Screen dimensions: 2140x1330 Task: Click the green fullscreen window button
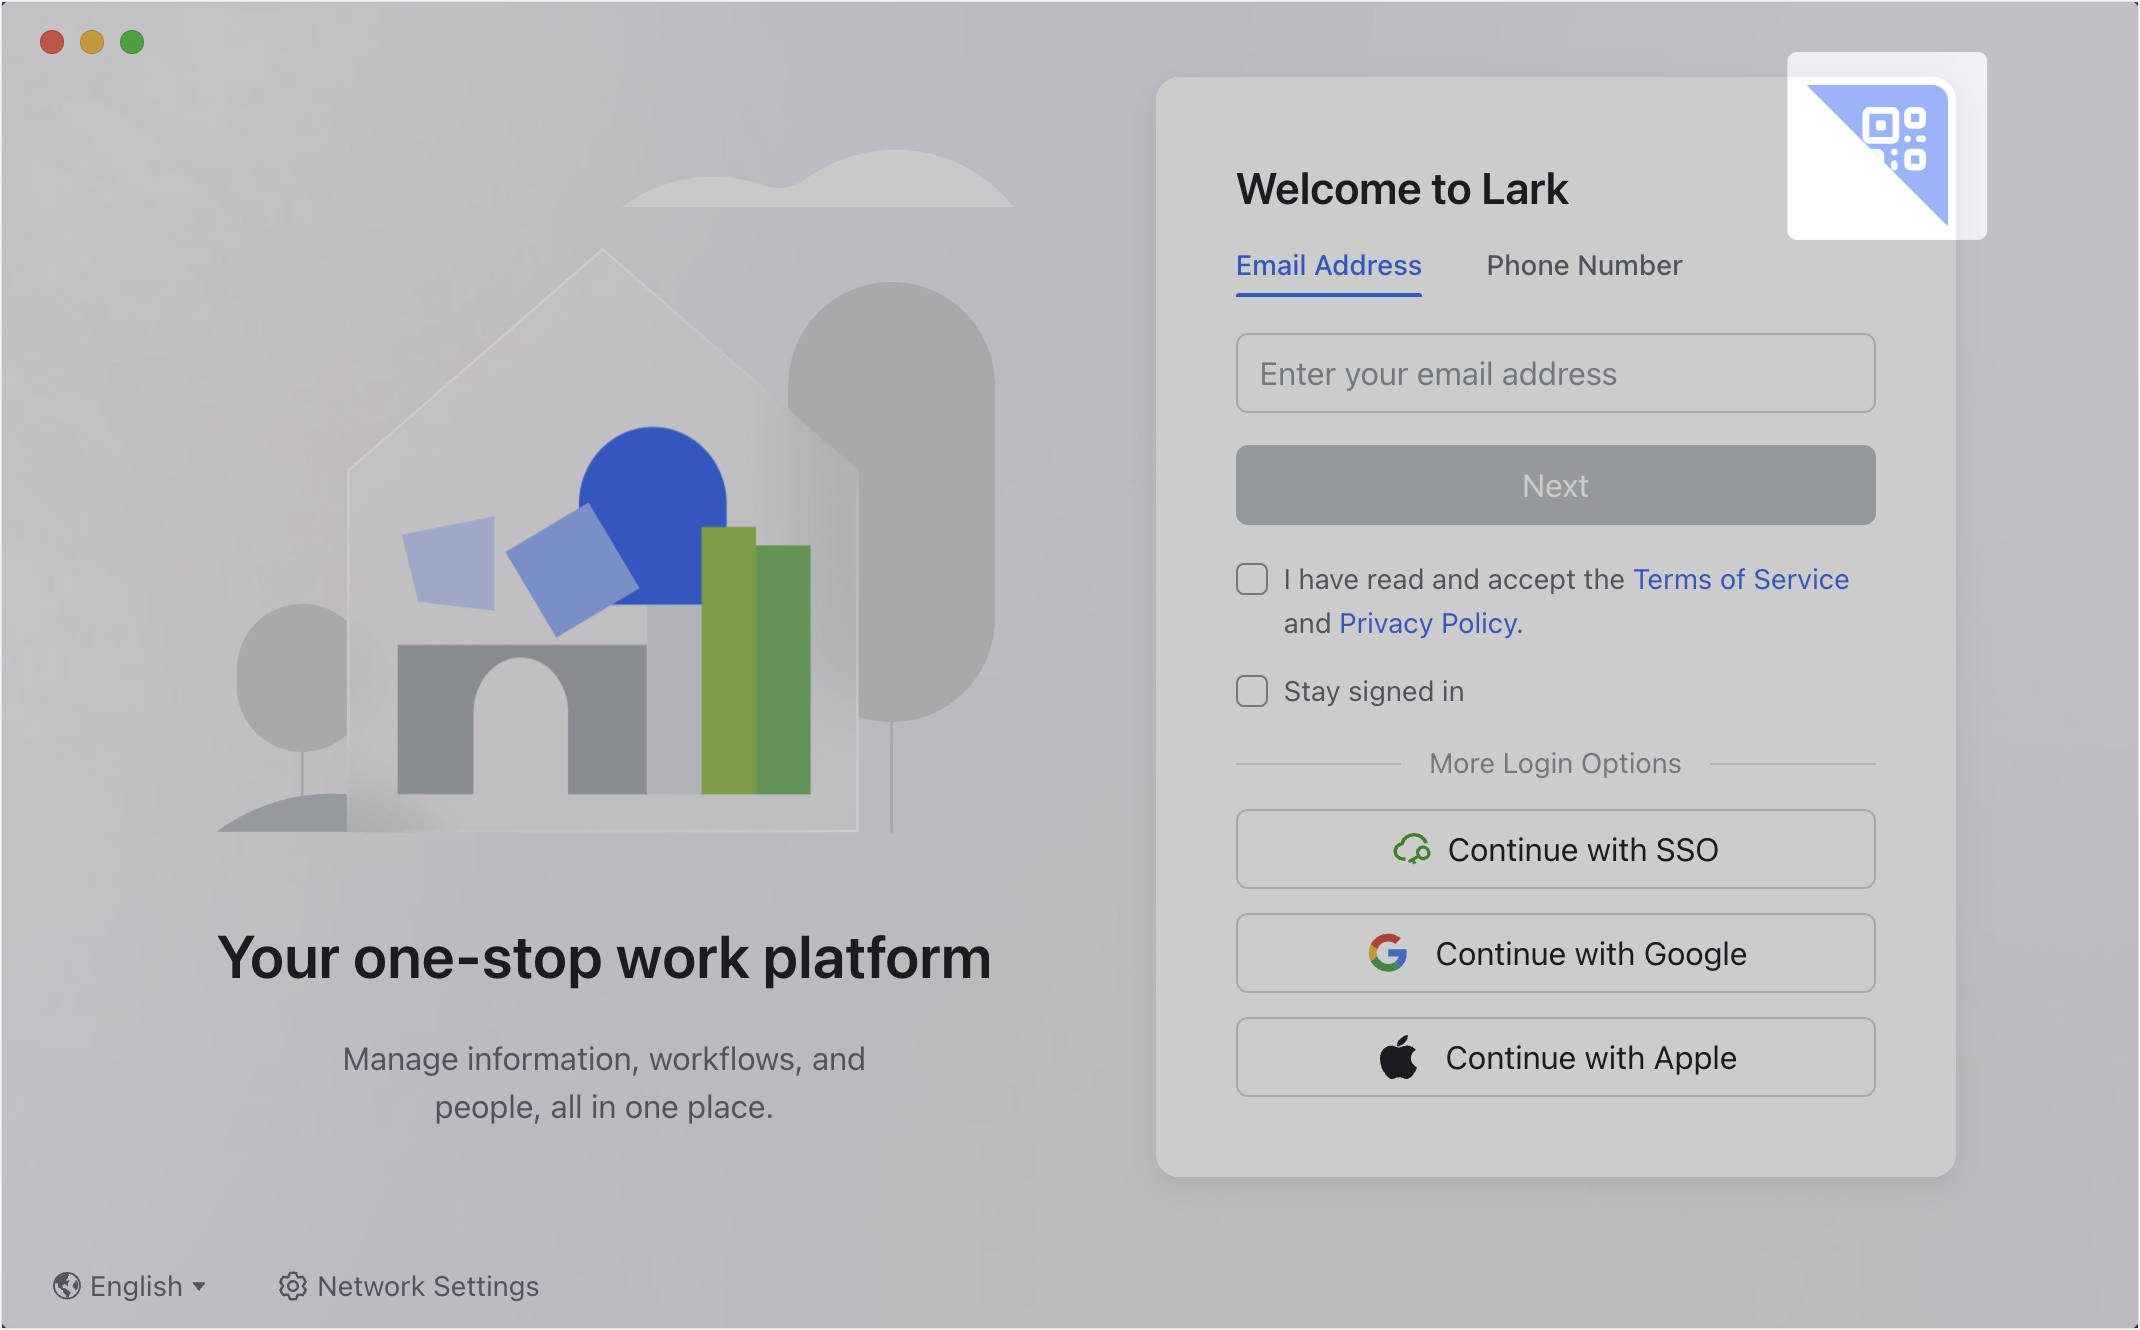coord(132,42)
